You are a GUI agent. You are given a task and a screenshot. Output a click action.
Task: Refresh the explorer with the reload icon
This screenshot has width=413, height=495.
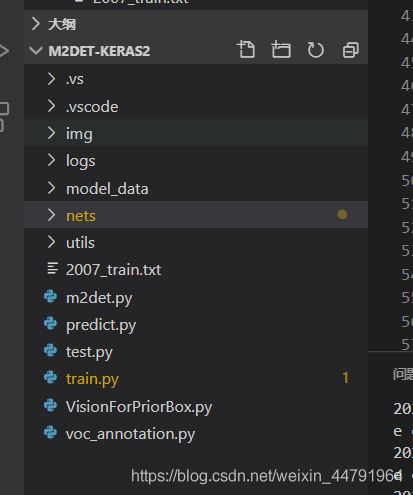pos(315,50)
